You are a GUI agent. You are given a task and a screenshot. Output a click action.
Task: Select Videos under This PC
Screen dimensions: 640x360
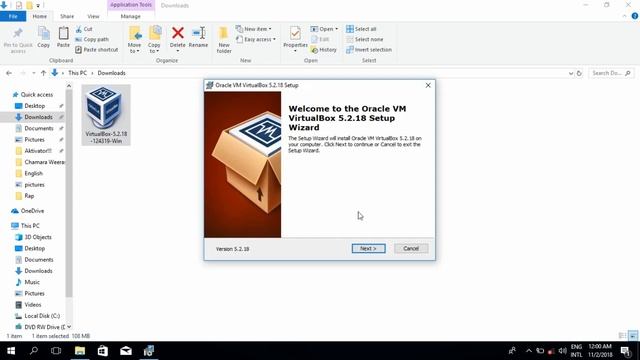tap(33, 304)
